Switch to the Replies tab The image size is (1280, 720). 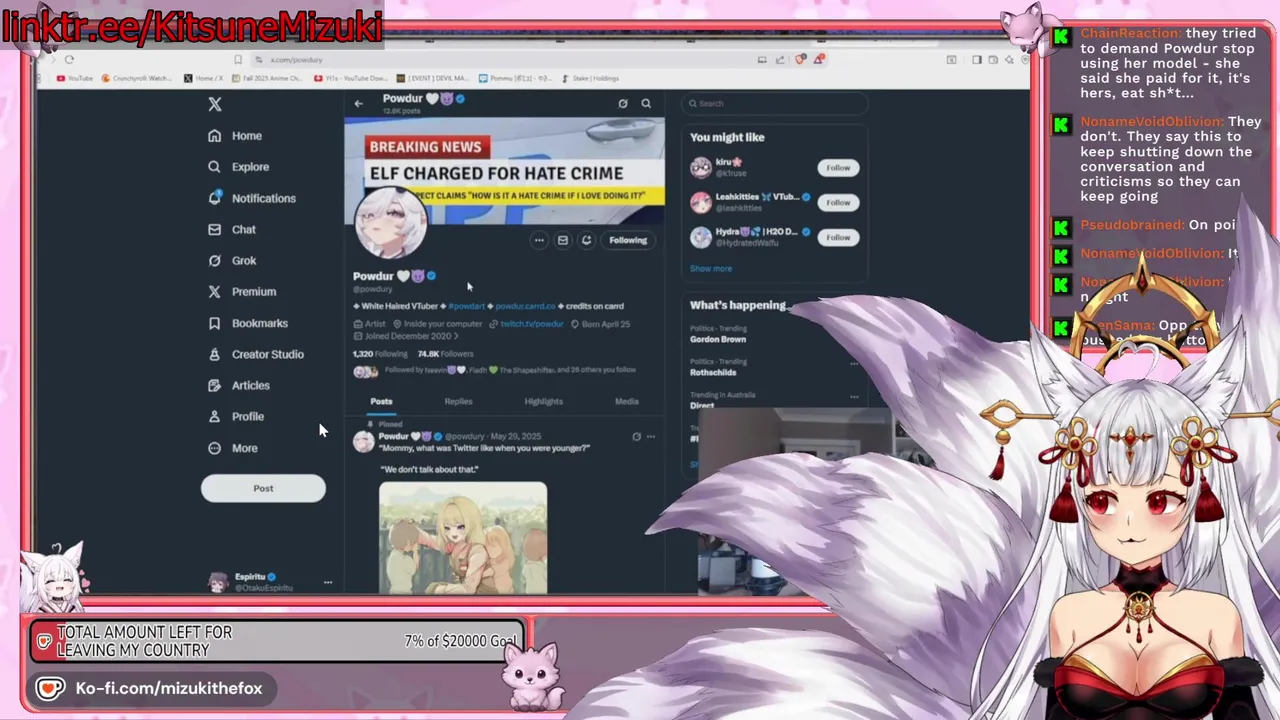(x=458, y=401)
